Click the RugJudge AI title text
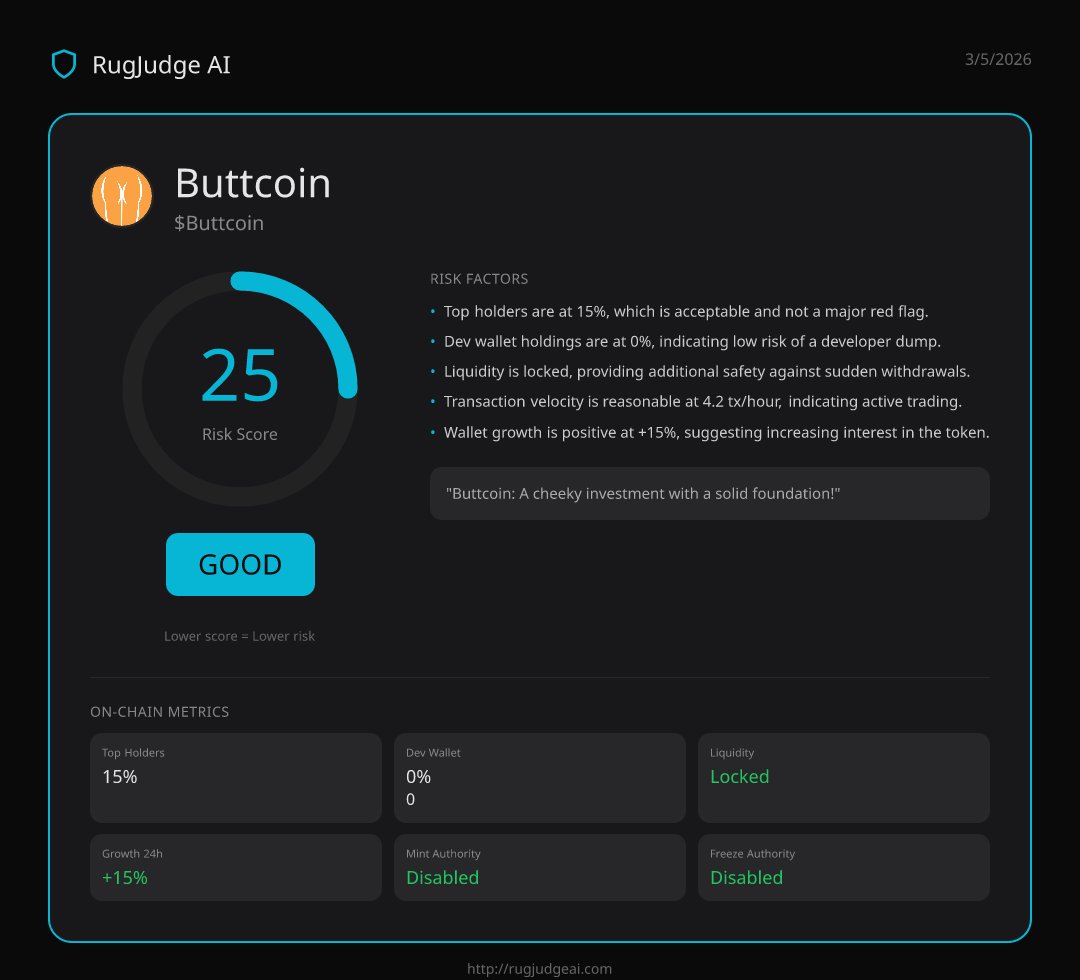Viewport: 1080px width, 980px height. coord(161,65)
